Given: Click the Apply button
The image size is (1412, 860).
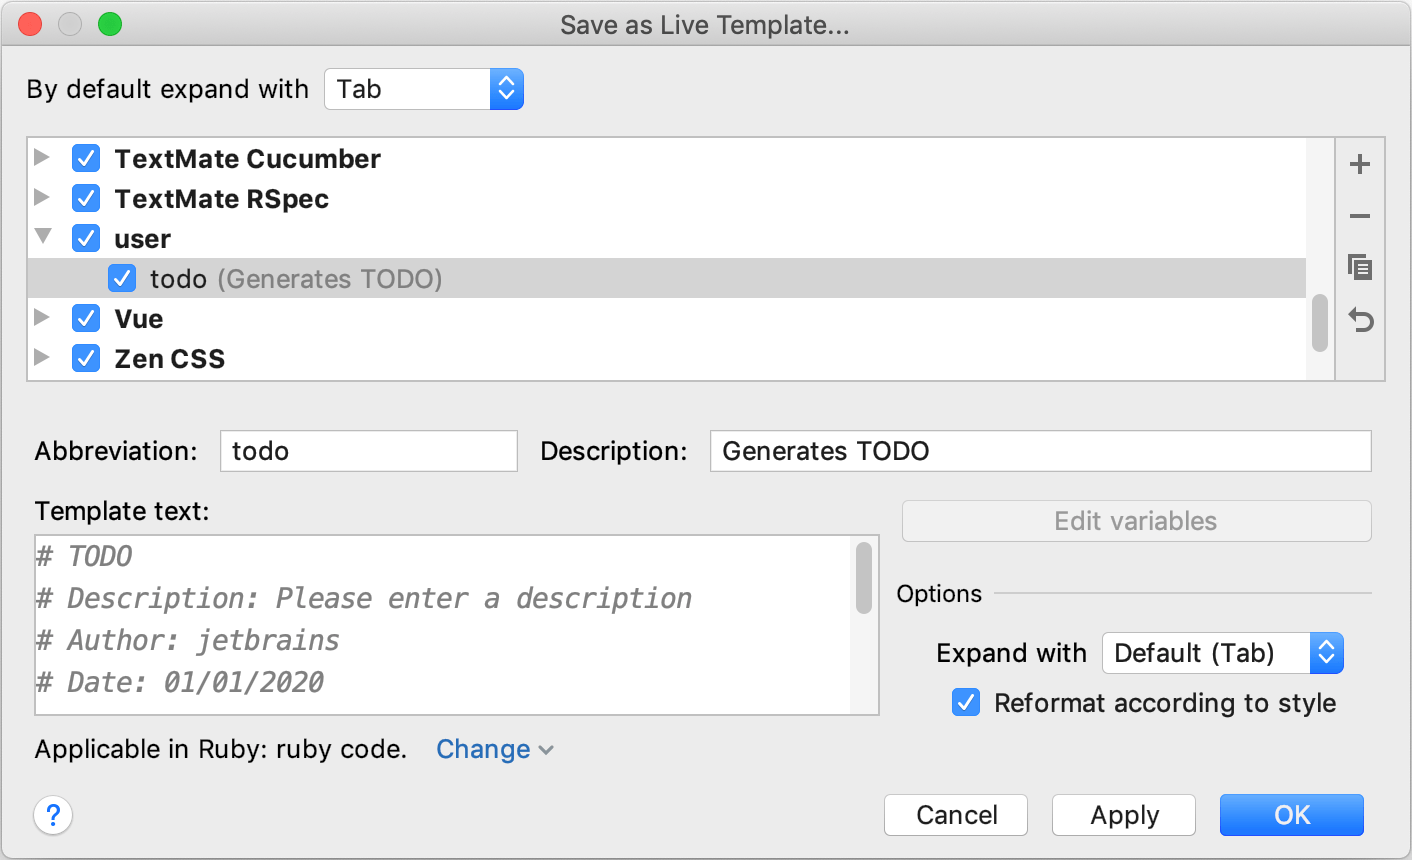Looking at the screenshot, I should [x=1123, y=815].
